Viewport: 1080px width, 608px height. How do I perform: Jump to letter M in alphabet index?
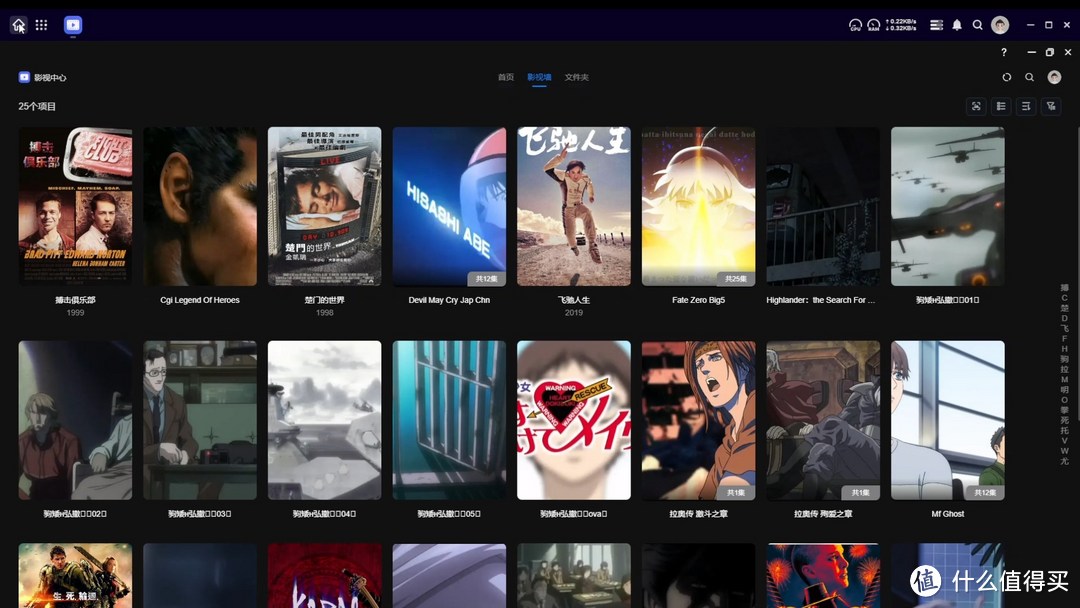click(x=1065, y=380)
